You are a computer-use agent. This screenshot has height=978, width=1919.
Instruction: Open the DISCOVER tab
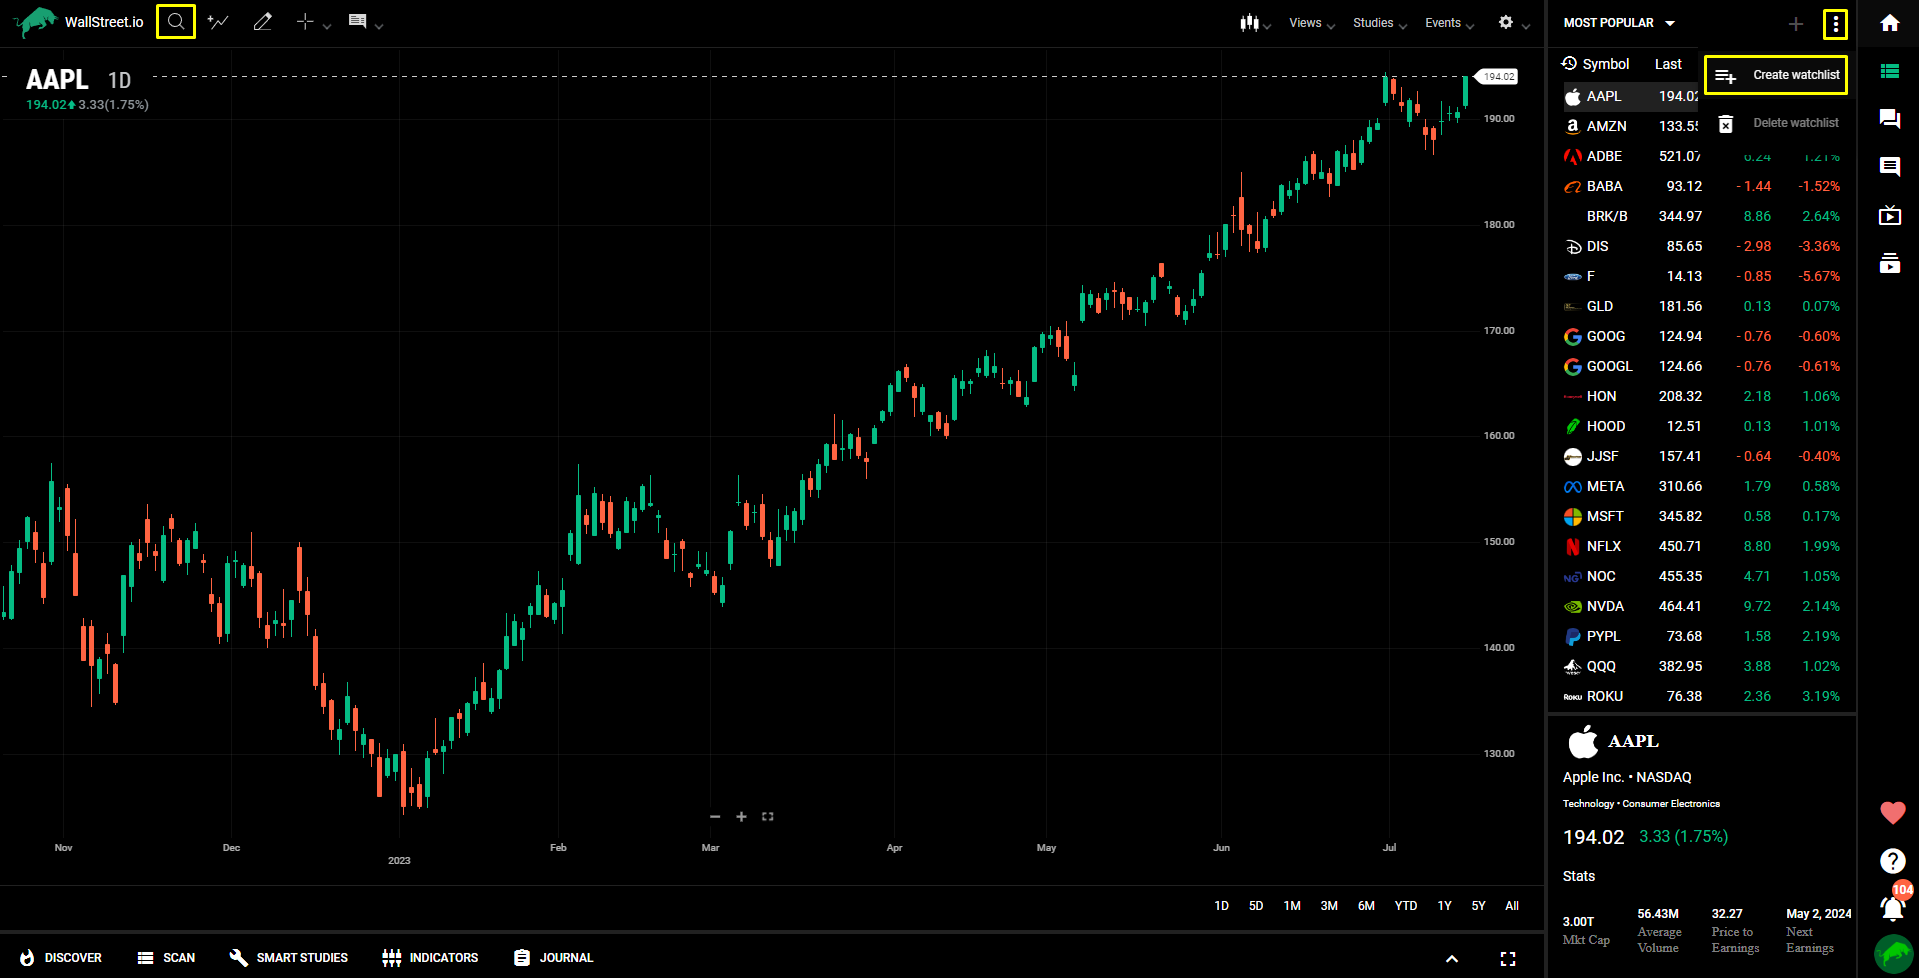pyautogui.click(x=61, y=958)
